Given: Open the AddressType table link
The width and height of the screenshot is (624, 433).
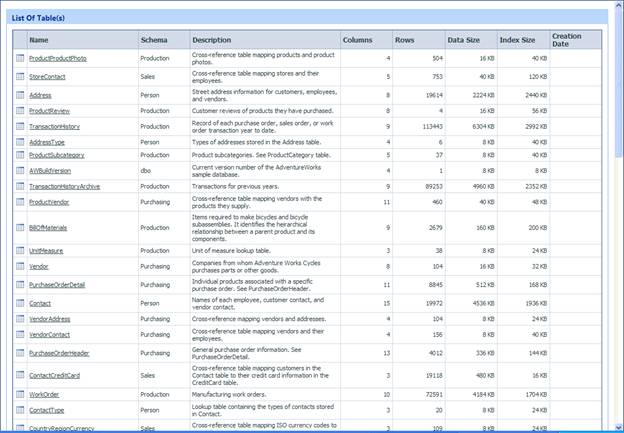Looking at the screenshot, I should [47, 142].
